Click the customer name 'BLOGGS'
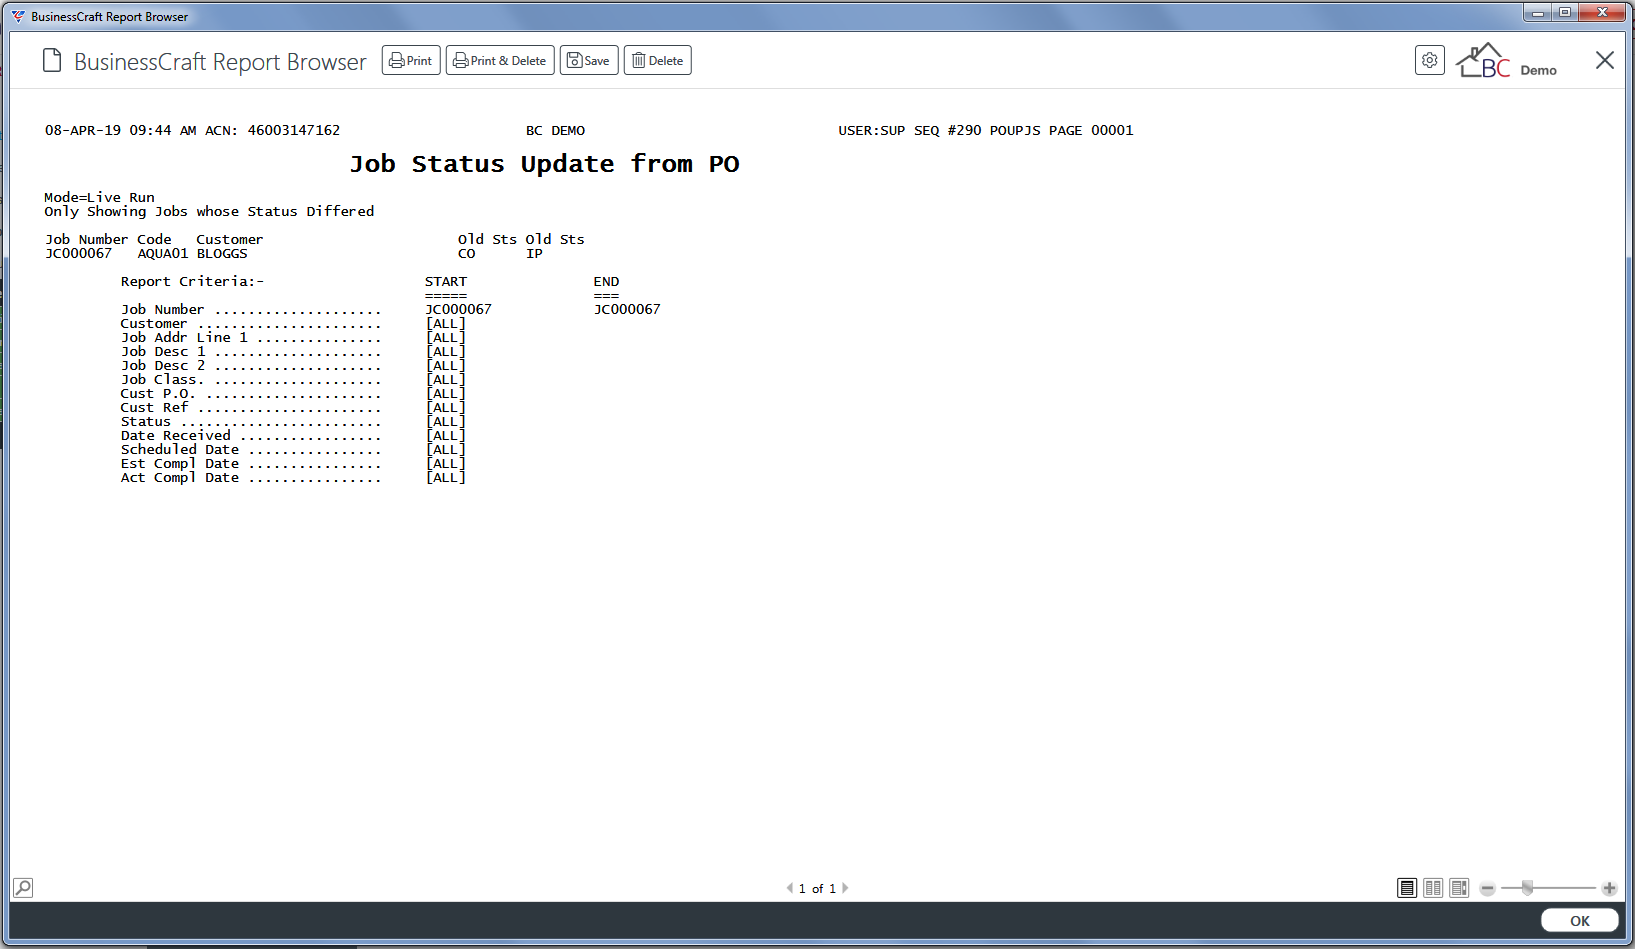Viewport: 1635px width, 949px height. [x=222, y=254]
